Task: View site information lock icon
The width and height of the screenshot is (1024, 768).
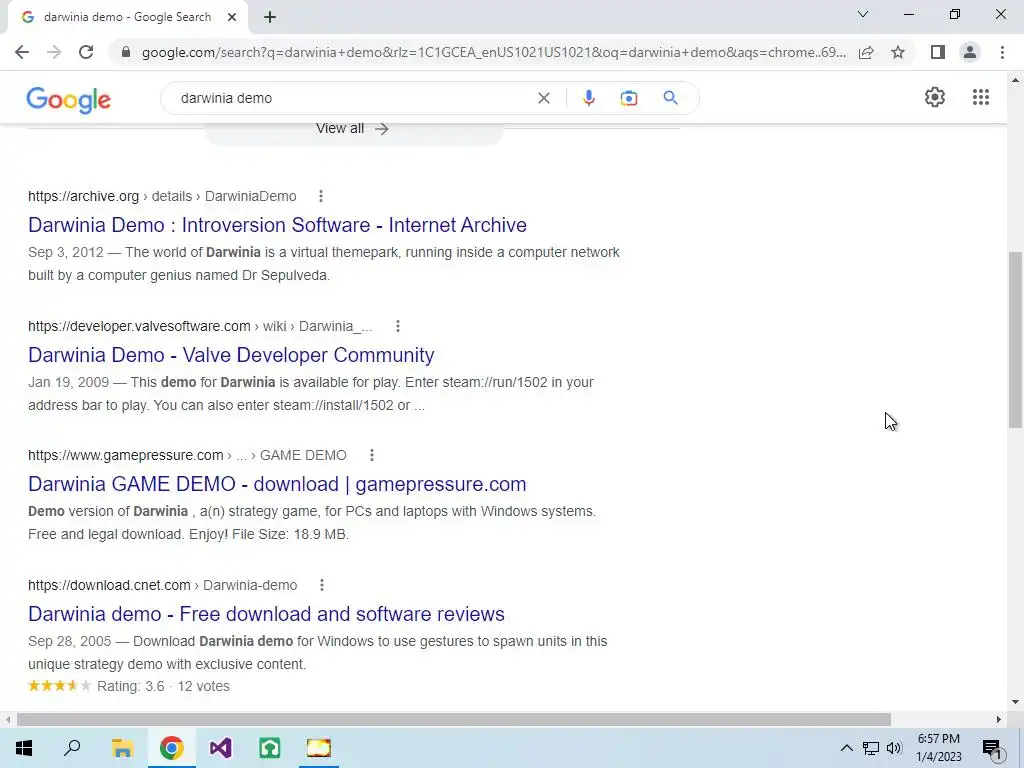Action: click(126, 52)
